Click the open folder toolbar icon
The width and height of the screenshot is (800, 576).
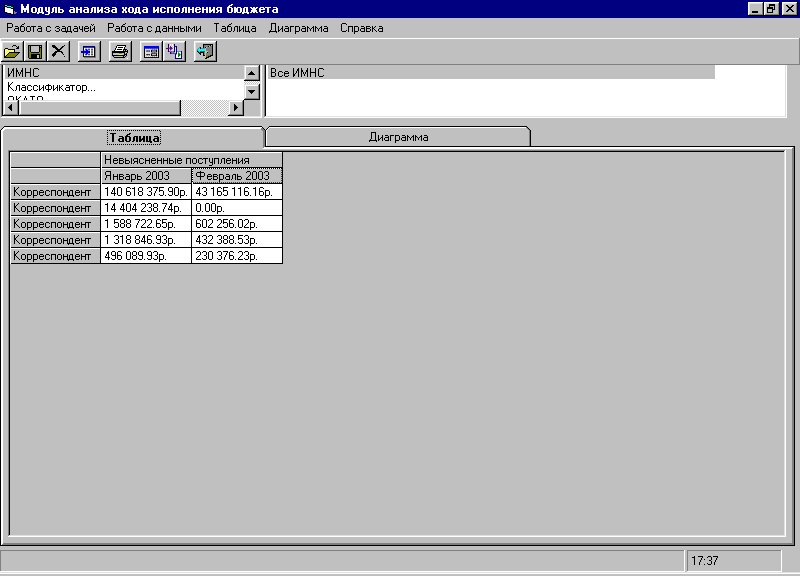pyautogui.click(x=12, y=52)
